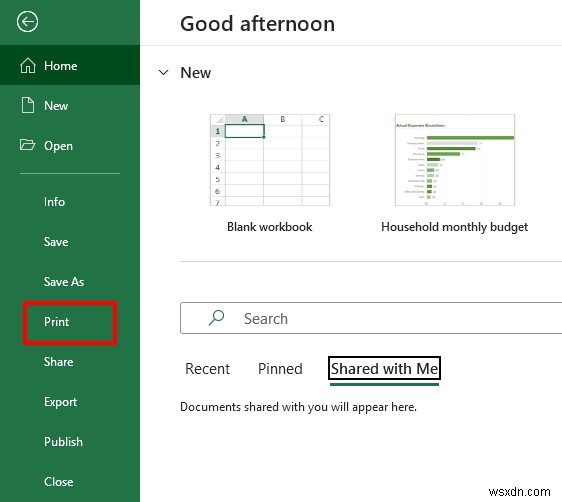The width and height of the screenshot is (562, 502).
Task: Switch to the Pinned tab
Action: pos(280,369)
